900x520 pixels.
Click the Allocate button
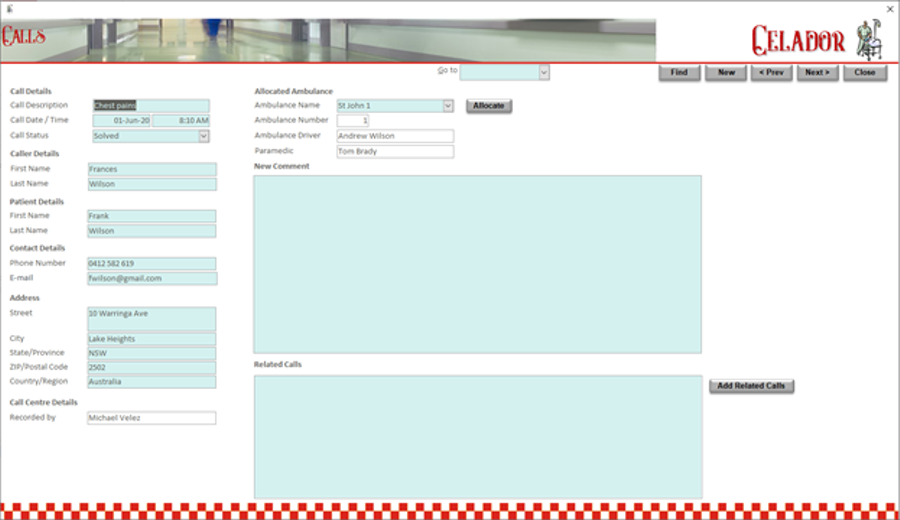click(x=489, y=106)
